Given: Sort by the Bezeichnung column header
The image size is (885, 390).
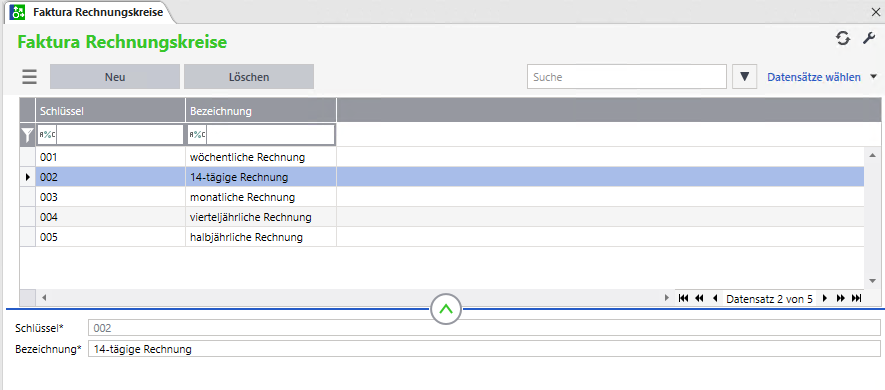Looking at the screenshot, I should [261, 111].
